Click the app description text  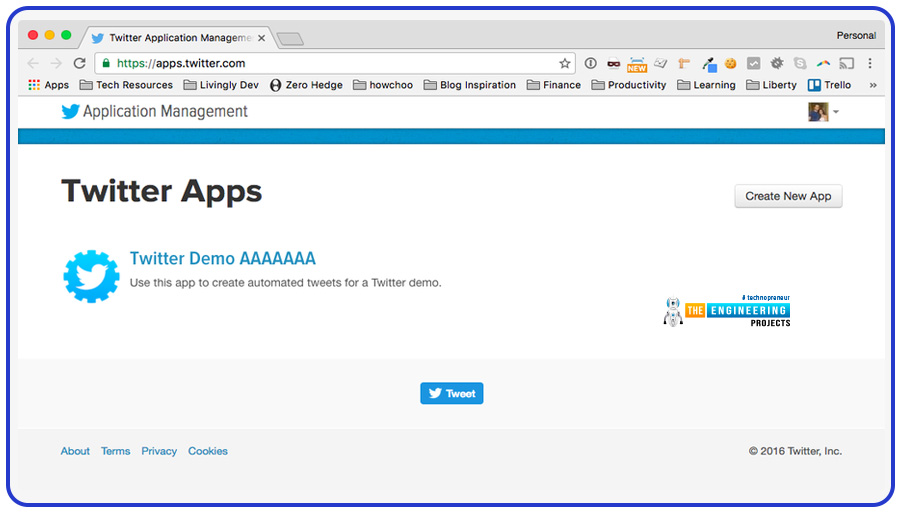click(x=285, y=282)
